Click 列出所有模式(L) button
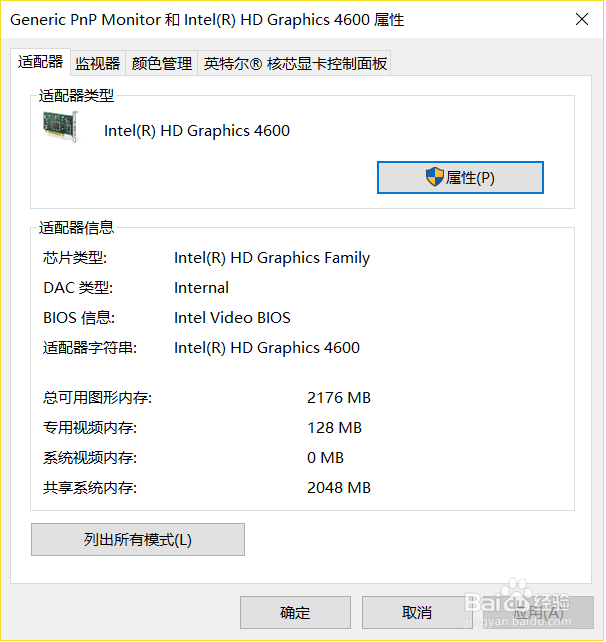The width and height of the screenshot is (606, 642). 138,540
